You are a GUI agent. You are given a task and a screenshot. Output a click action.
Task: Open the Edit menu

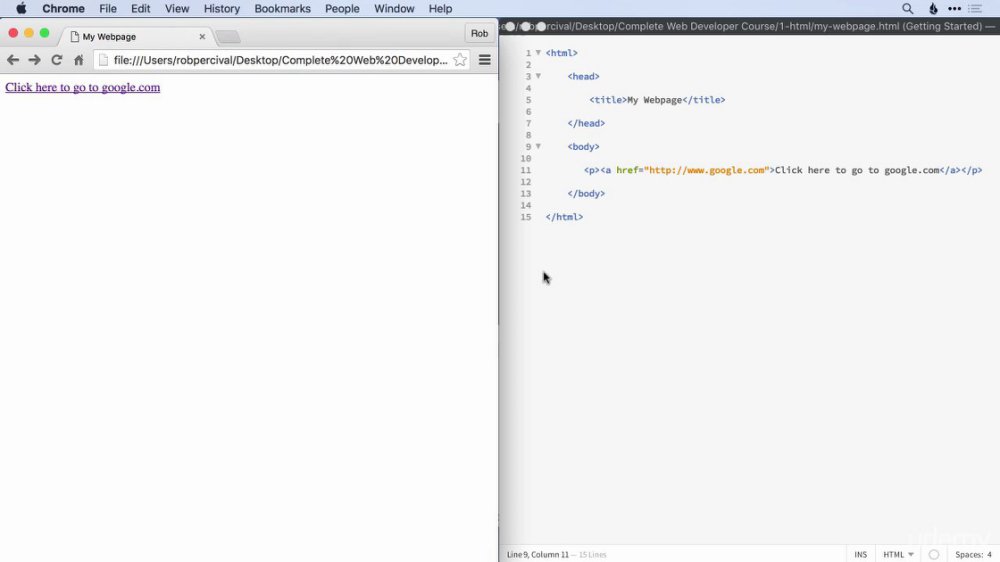click(x=140, y=9)
